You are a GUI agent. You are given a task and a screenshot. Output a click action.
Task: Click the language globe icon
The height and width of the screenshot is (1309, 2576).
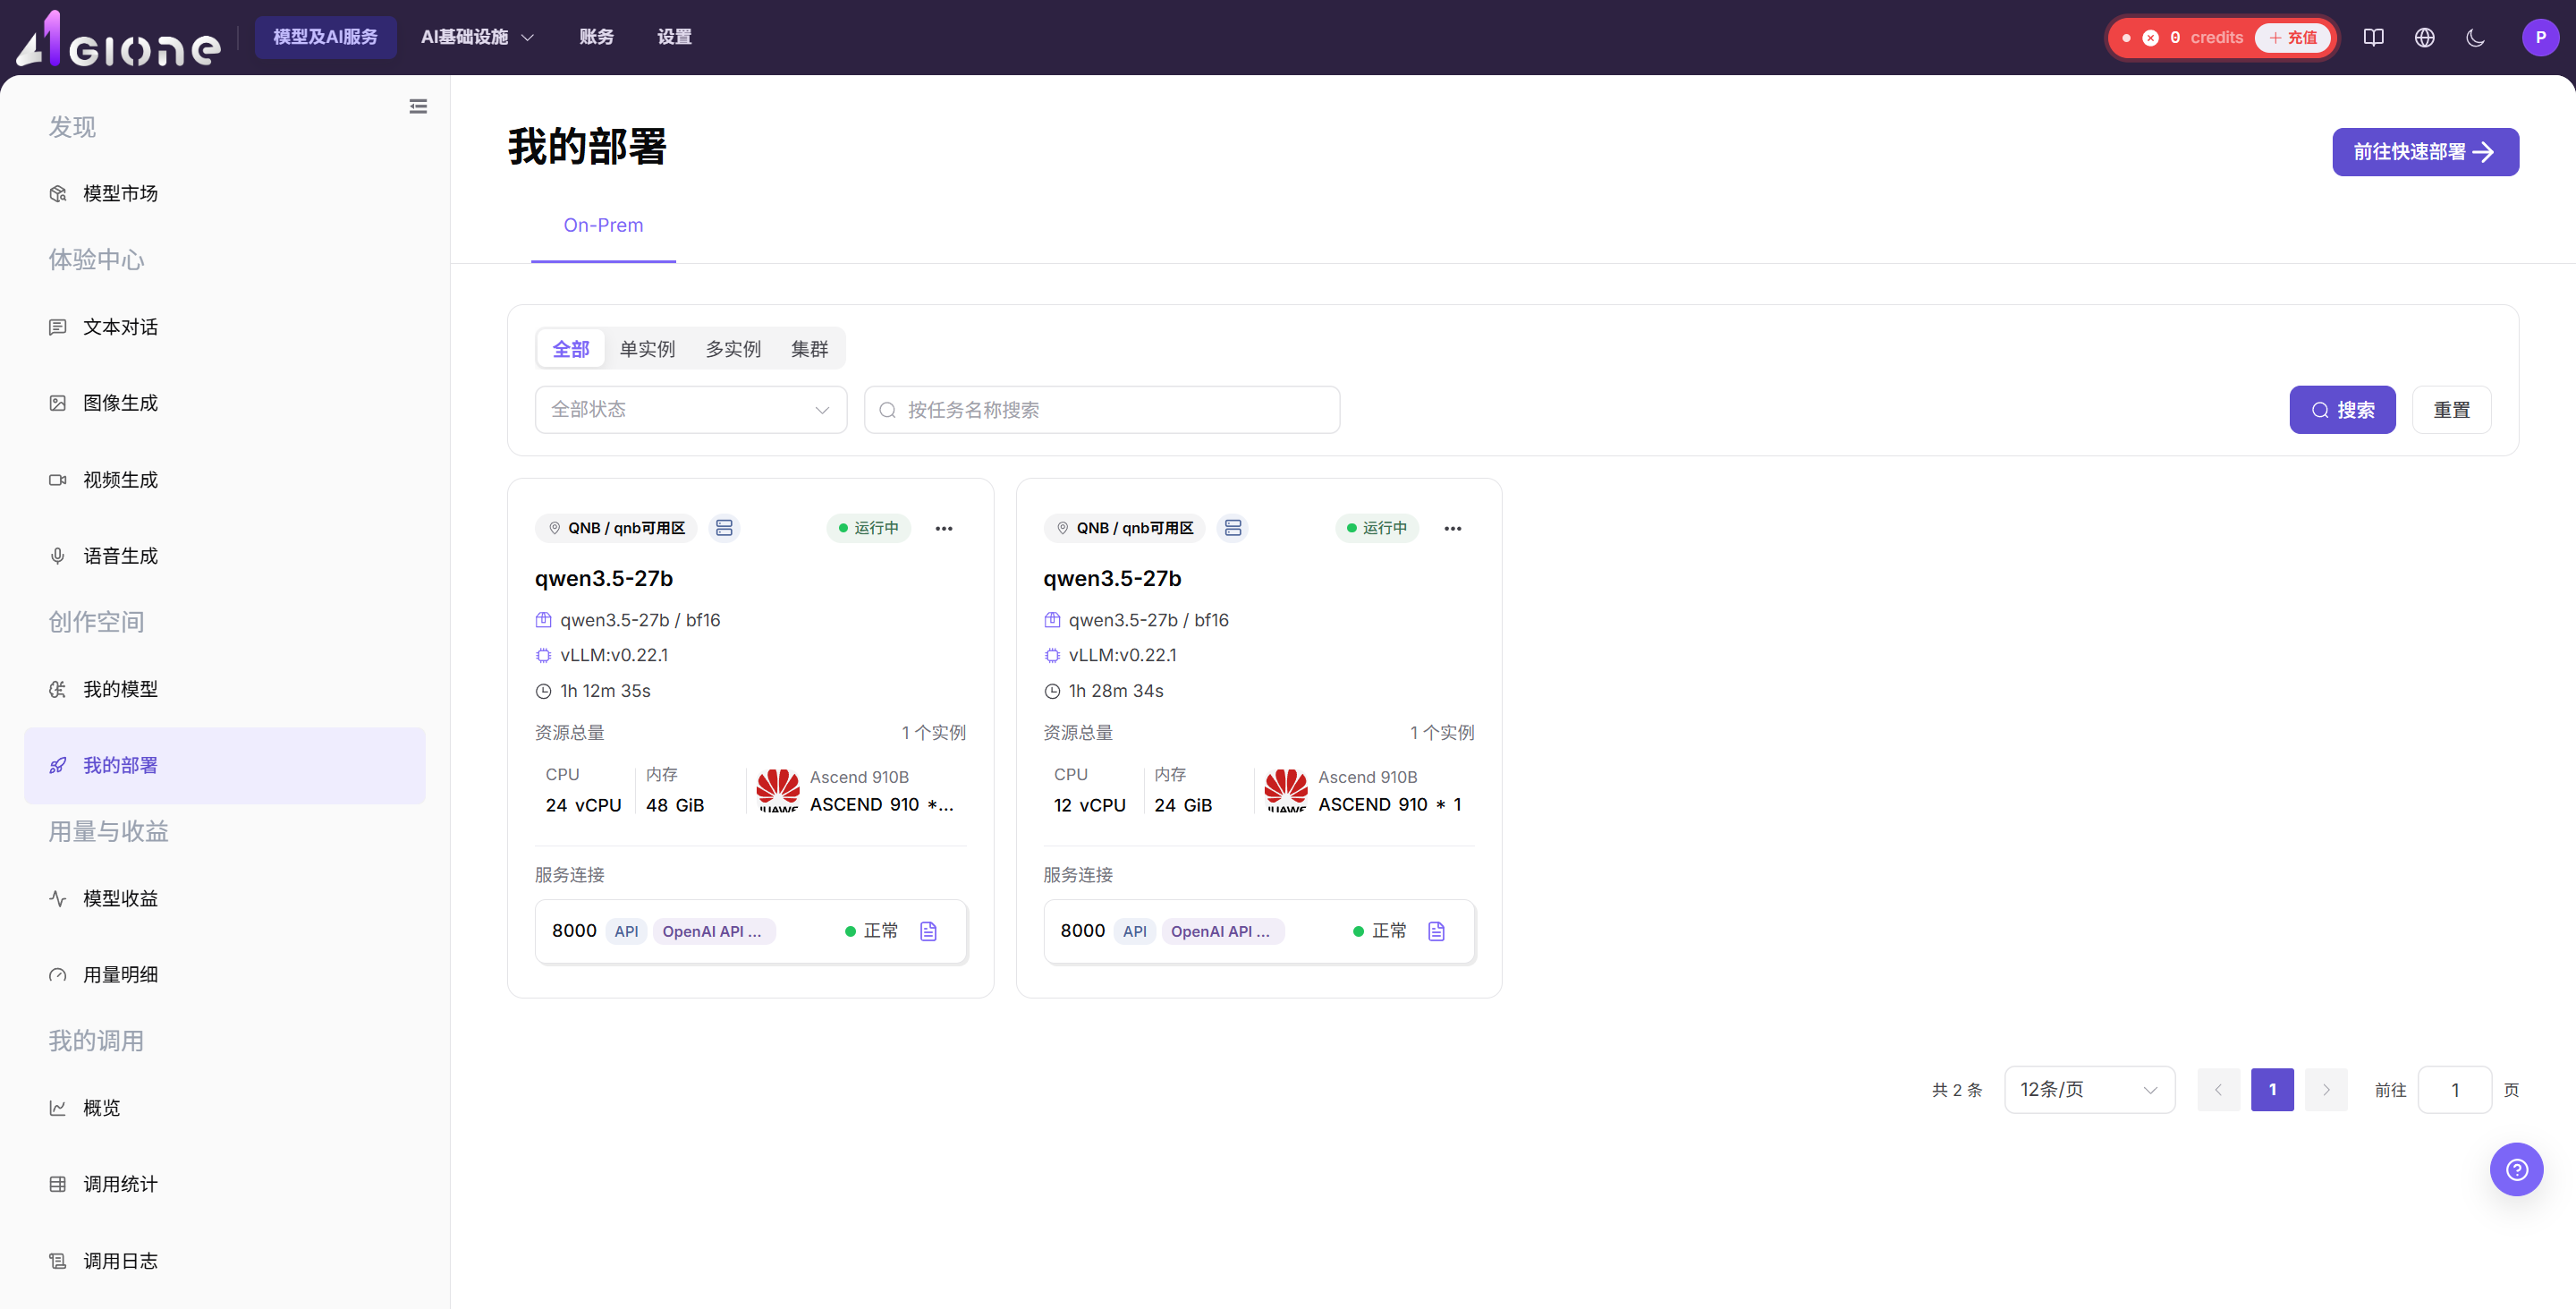2424,38
